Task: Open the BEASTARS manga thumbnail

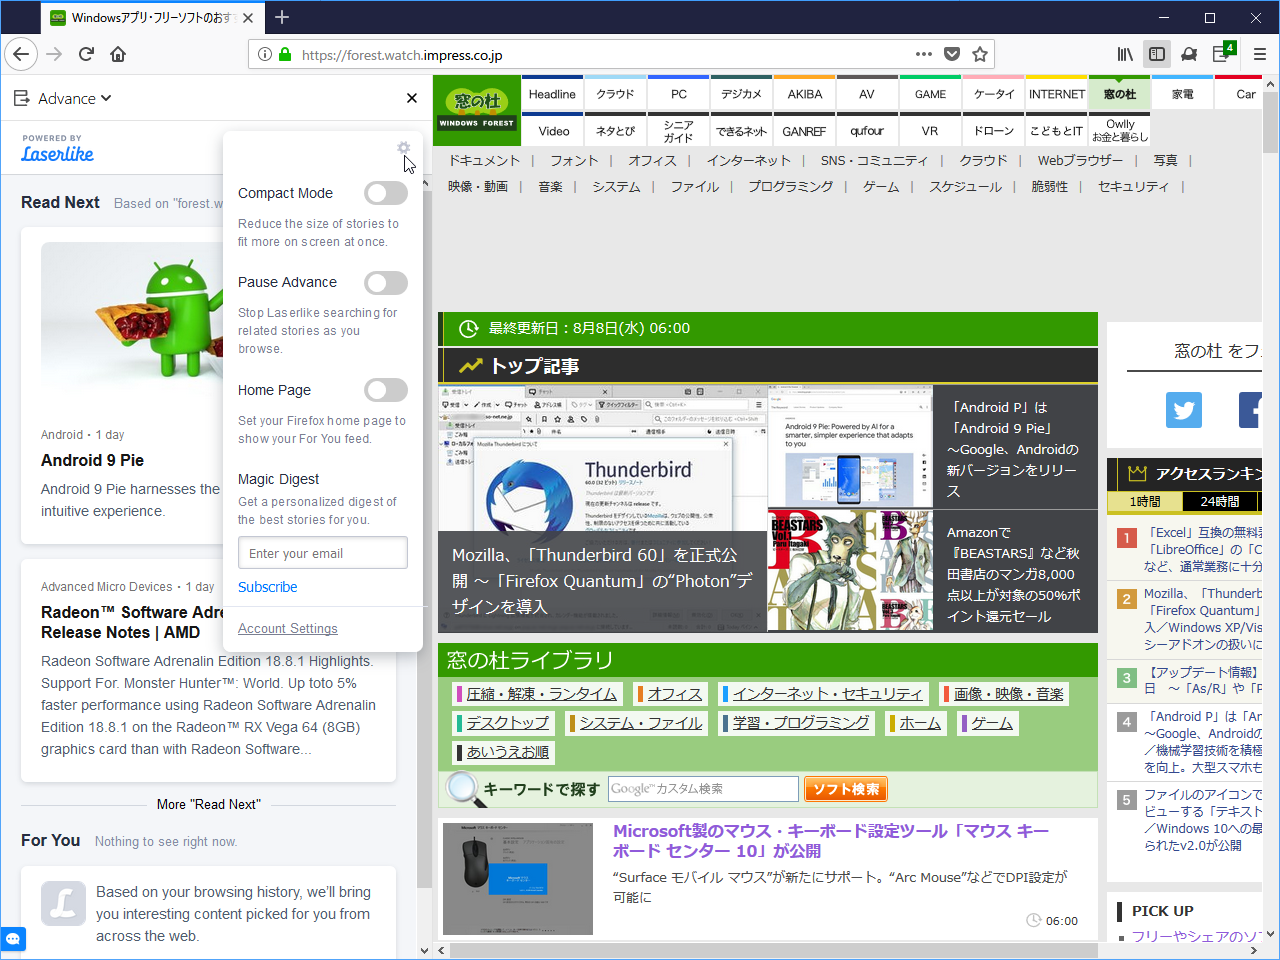Action: 850,570
